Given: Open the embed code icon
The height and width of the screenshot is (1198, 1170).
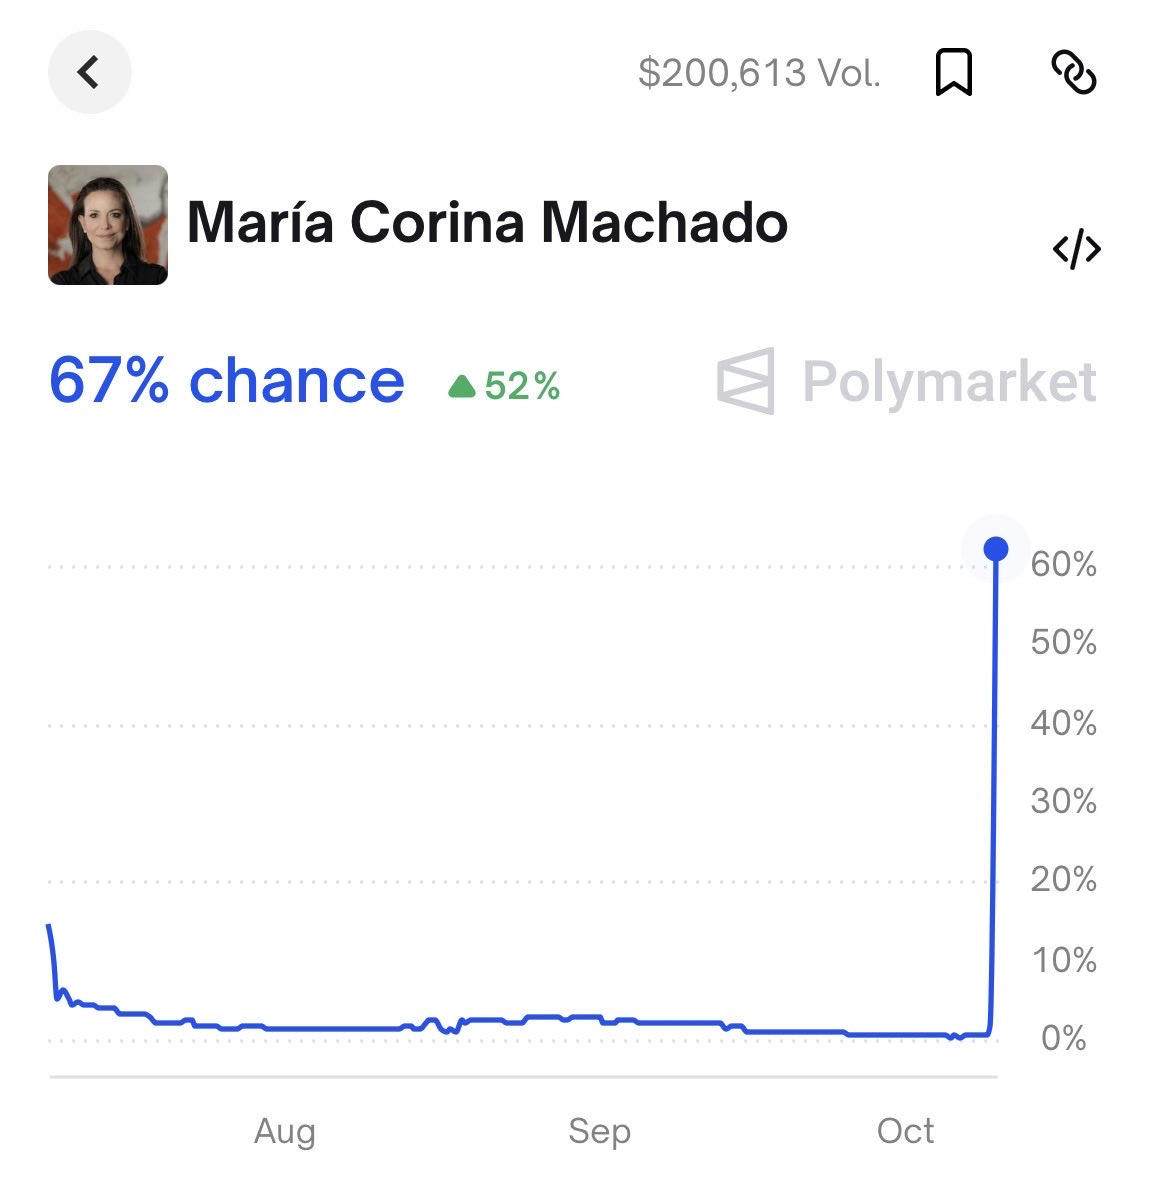Looking at the screenshot, I should pyautogui.click(x=1076, y=250).
